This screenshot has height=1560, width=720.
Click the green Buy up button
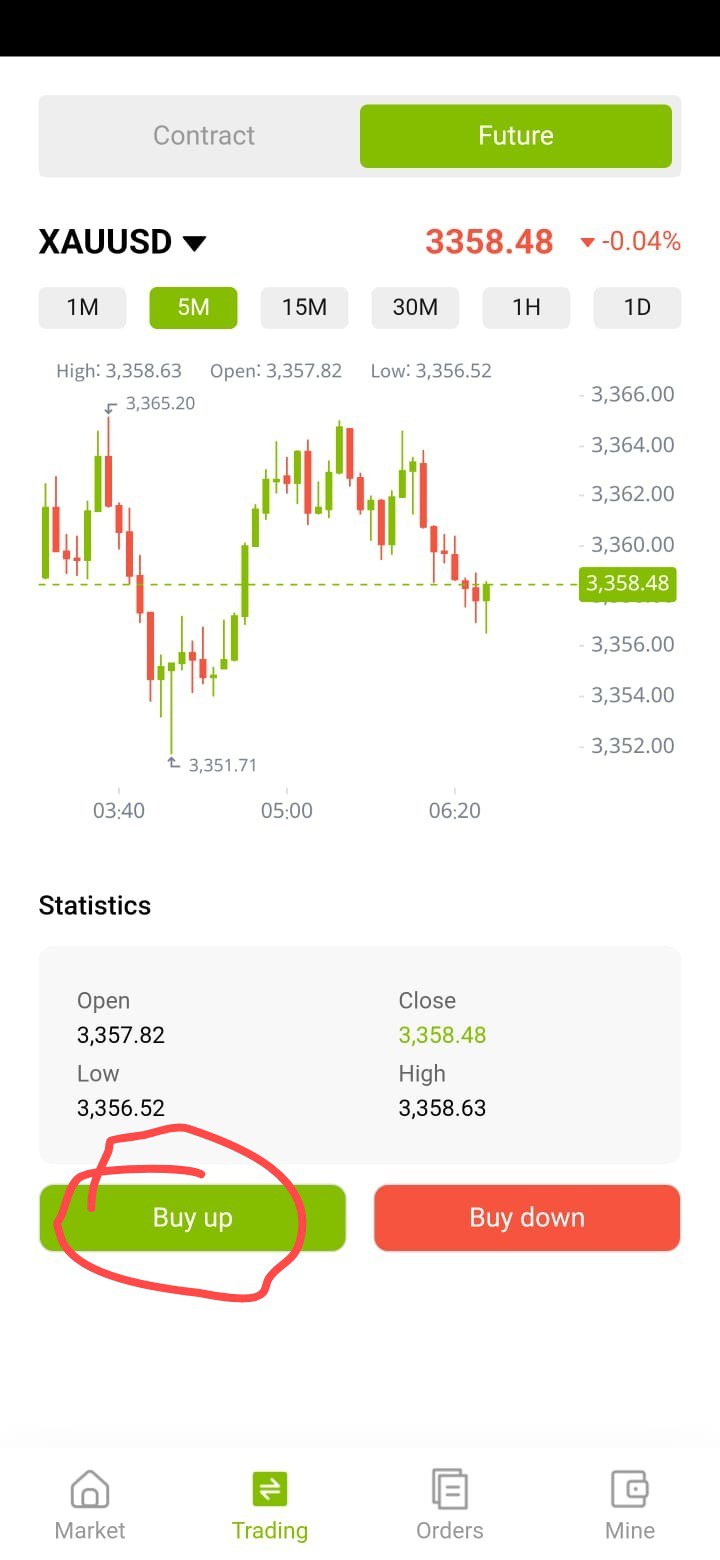point(193,1218)
